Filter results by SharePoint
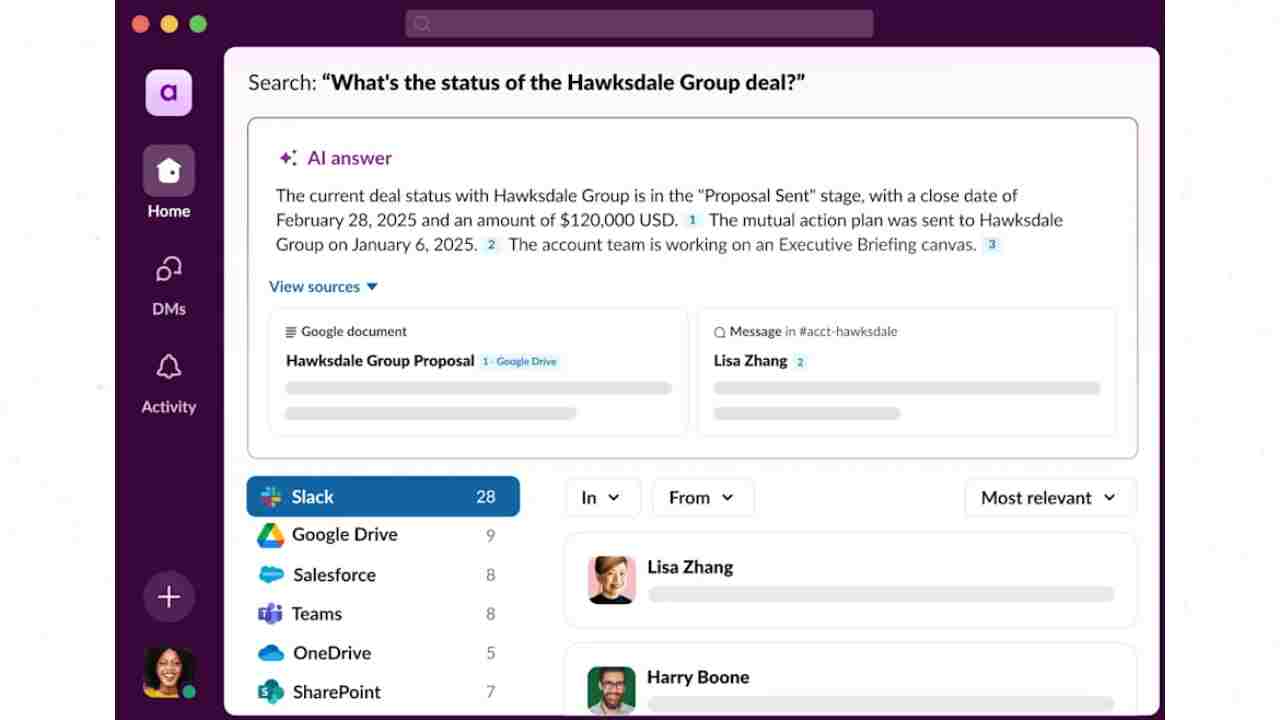 pos(336,691)
